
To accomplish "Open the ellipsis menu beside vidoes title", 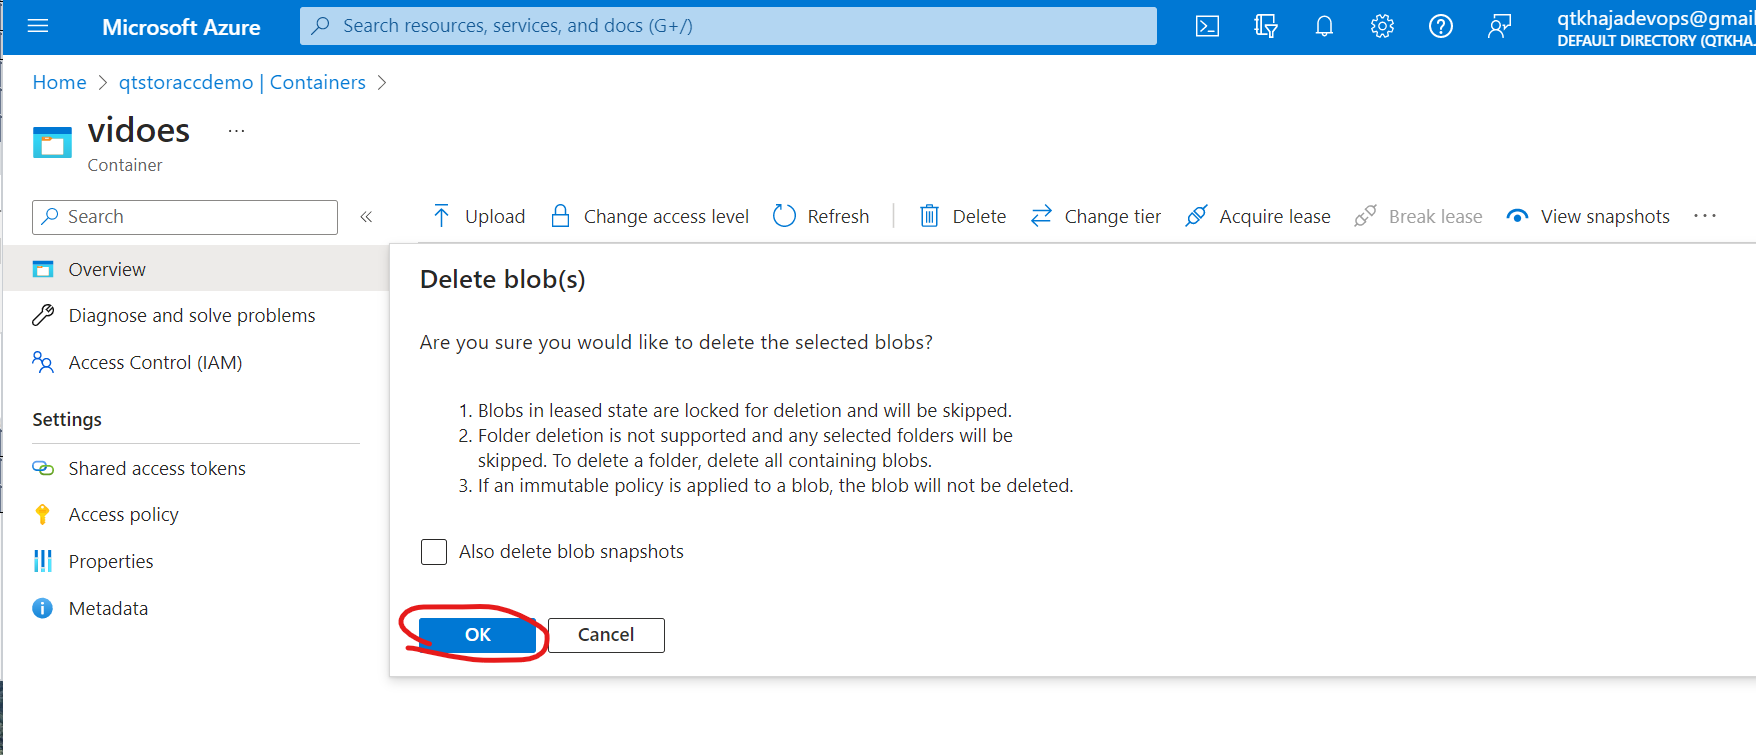I will [236, 131].
